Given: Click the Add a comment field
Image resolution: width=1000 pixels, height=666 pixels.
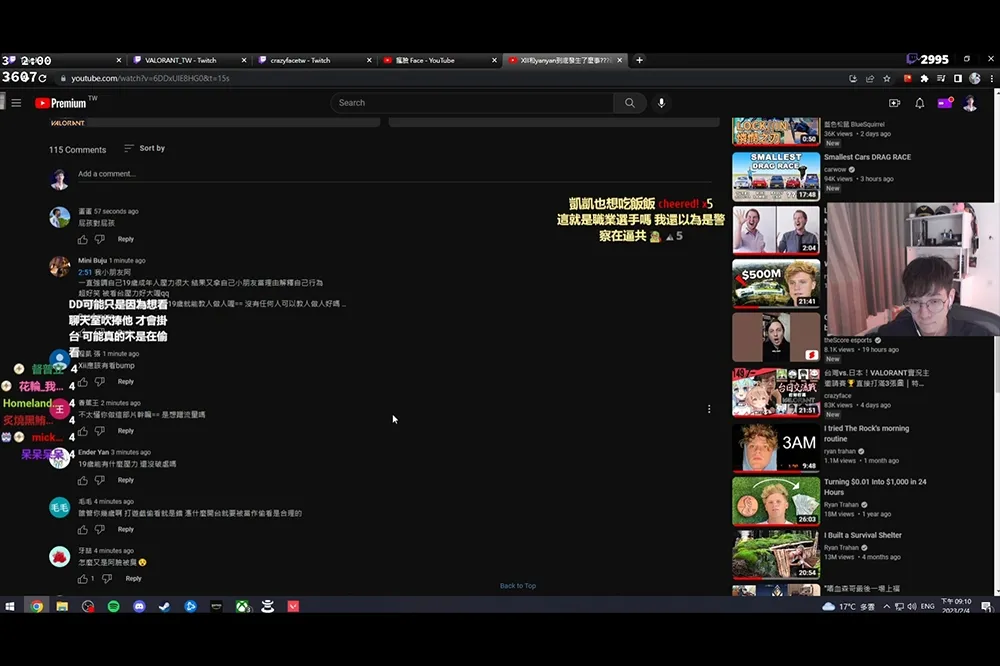Looking at the screenshot, I should pos(394,174).
